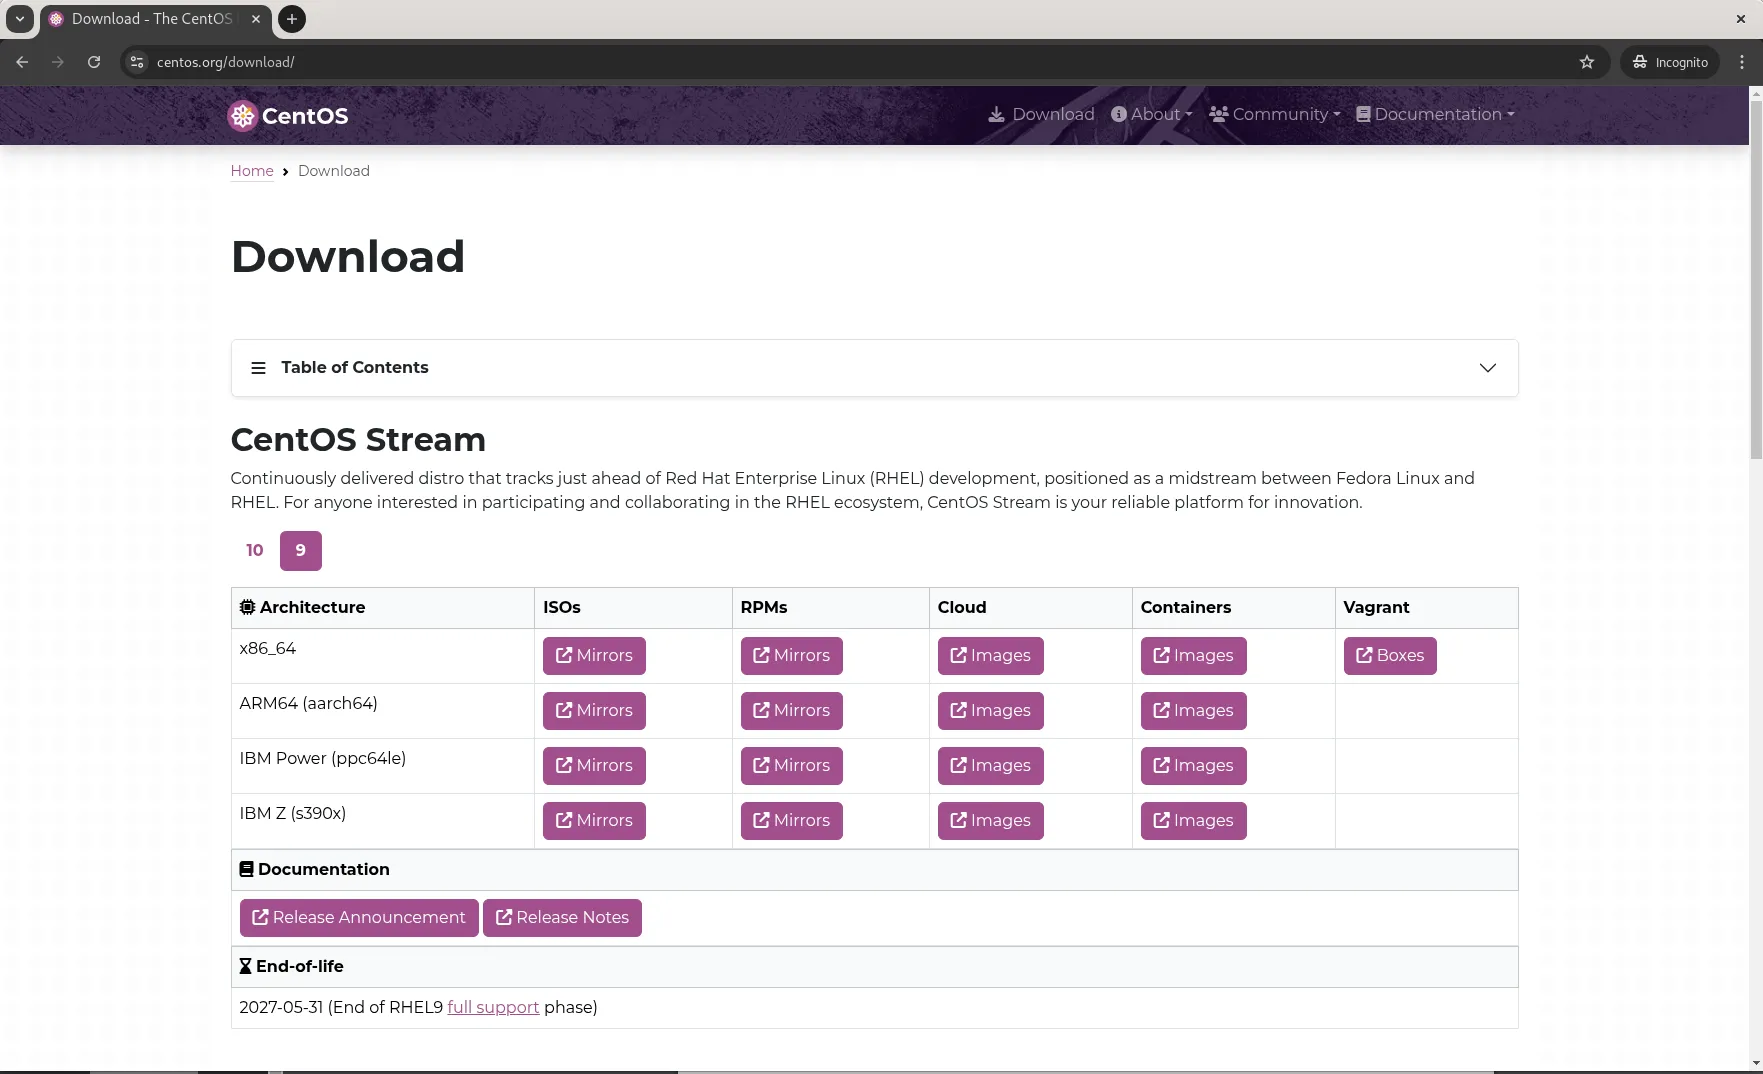This screenshot has width=1763, height=1074.
Task: Click Home breadcrumb link
Action: click(252, 171)
